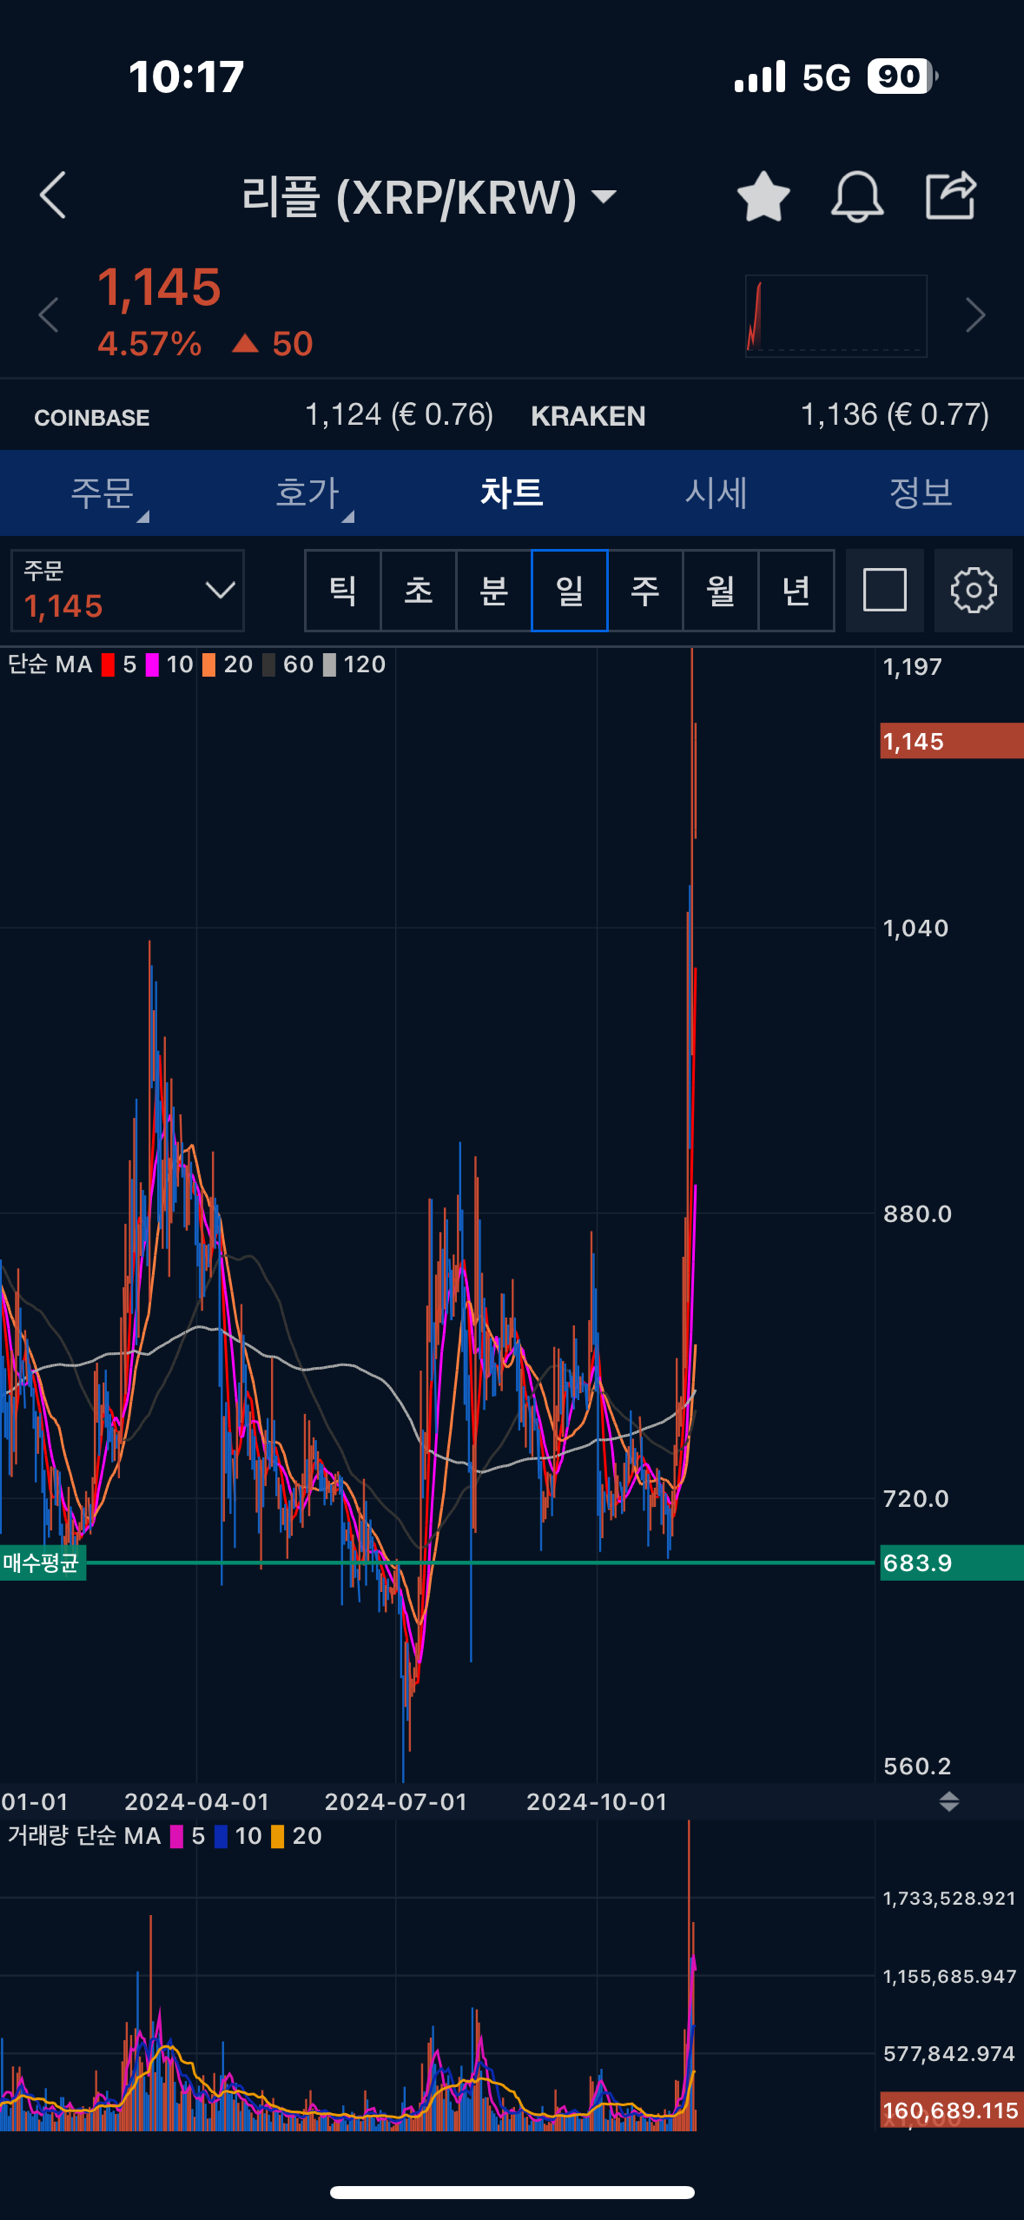
Task: Switch to the 정보 tab
Action: tap(921, 493)
